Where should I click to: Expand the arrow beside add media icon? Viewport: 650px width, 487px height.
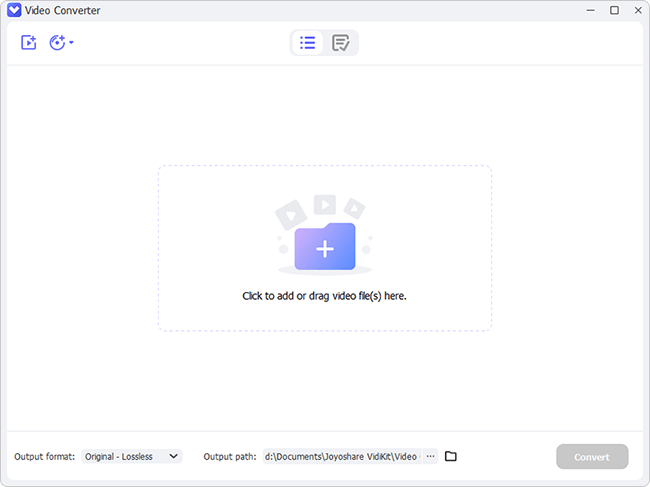tap(72, 43)
